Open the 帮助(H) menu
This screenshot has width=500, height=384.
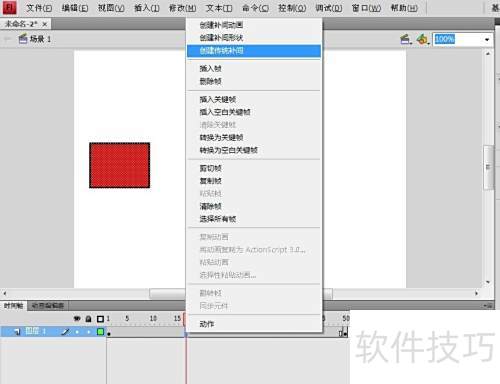pos(404,8)
